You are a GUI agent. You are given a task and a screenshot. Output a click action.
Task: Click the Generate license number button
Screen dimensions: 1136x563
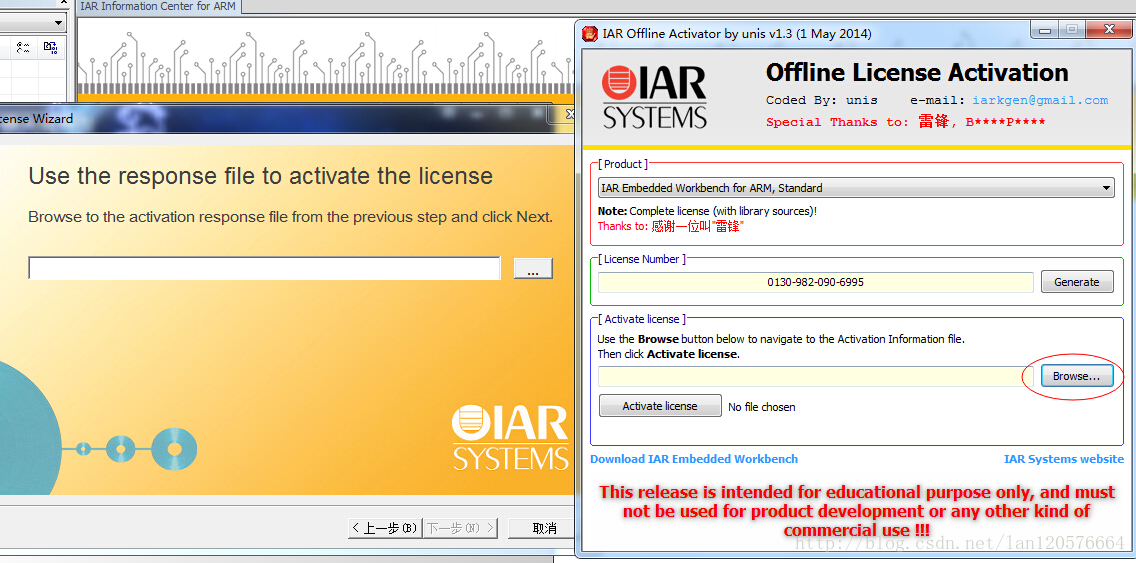(x=1077, y=282)
